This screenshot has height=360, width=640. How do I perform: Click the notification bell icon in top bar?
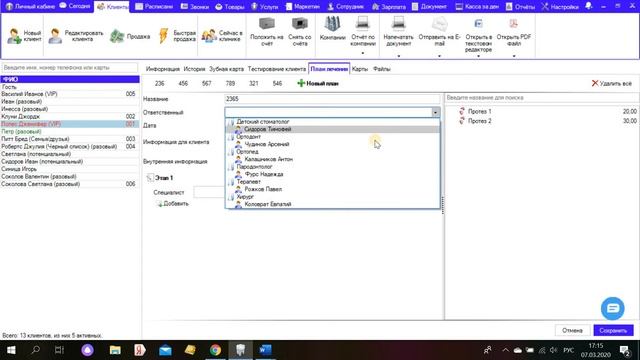point(589,6)
